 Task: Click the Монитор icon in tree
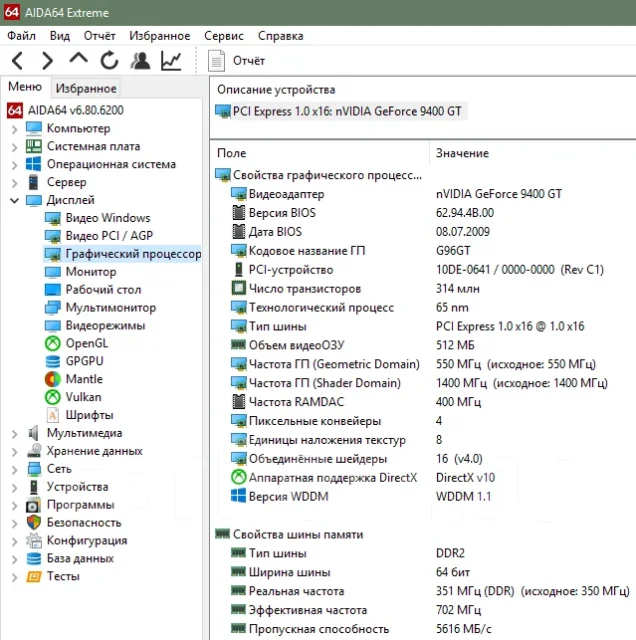click(x=53, y=272)
